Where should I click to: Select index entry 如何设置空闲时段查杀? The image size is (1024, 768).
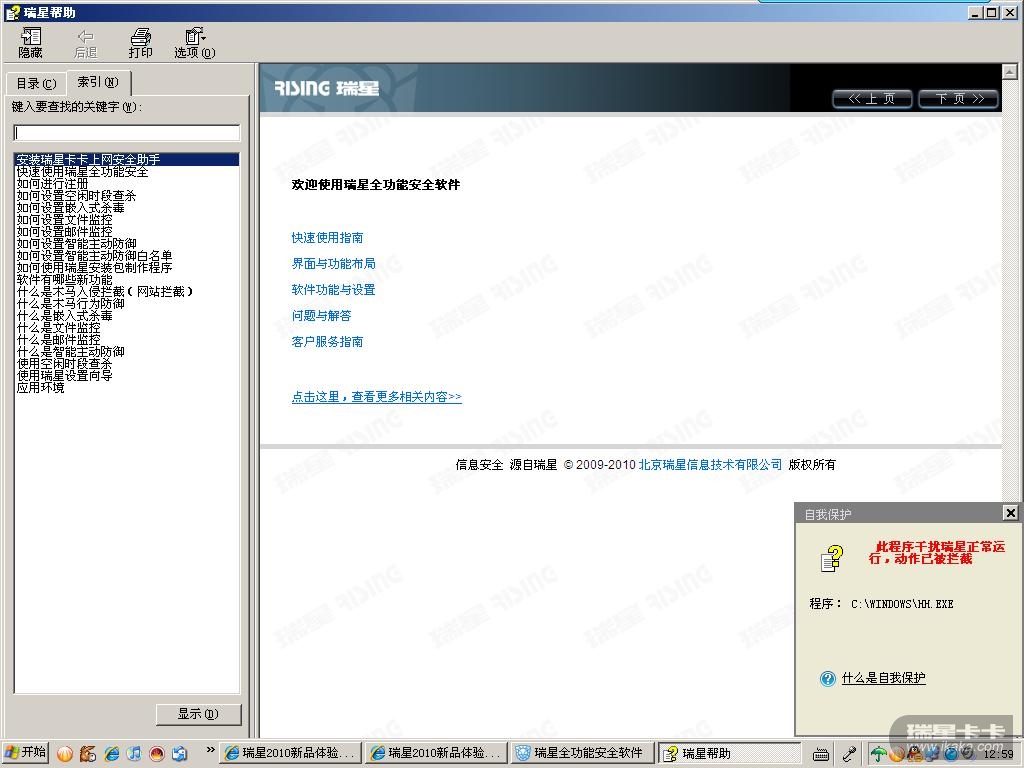click(x=76, y=195)
